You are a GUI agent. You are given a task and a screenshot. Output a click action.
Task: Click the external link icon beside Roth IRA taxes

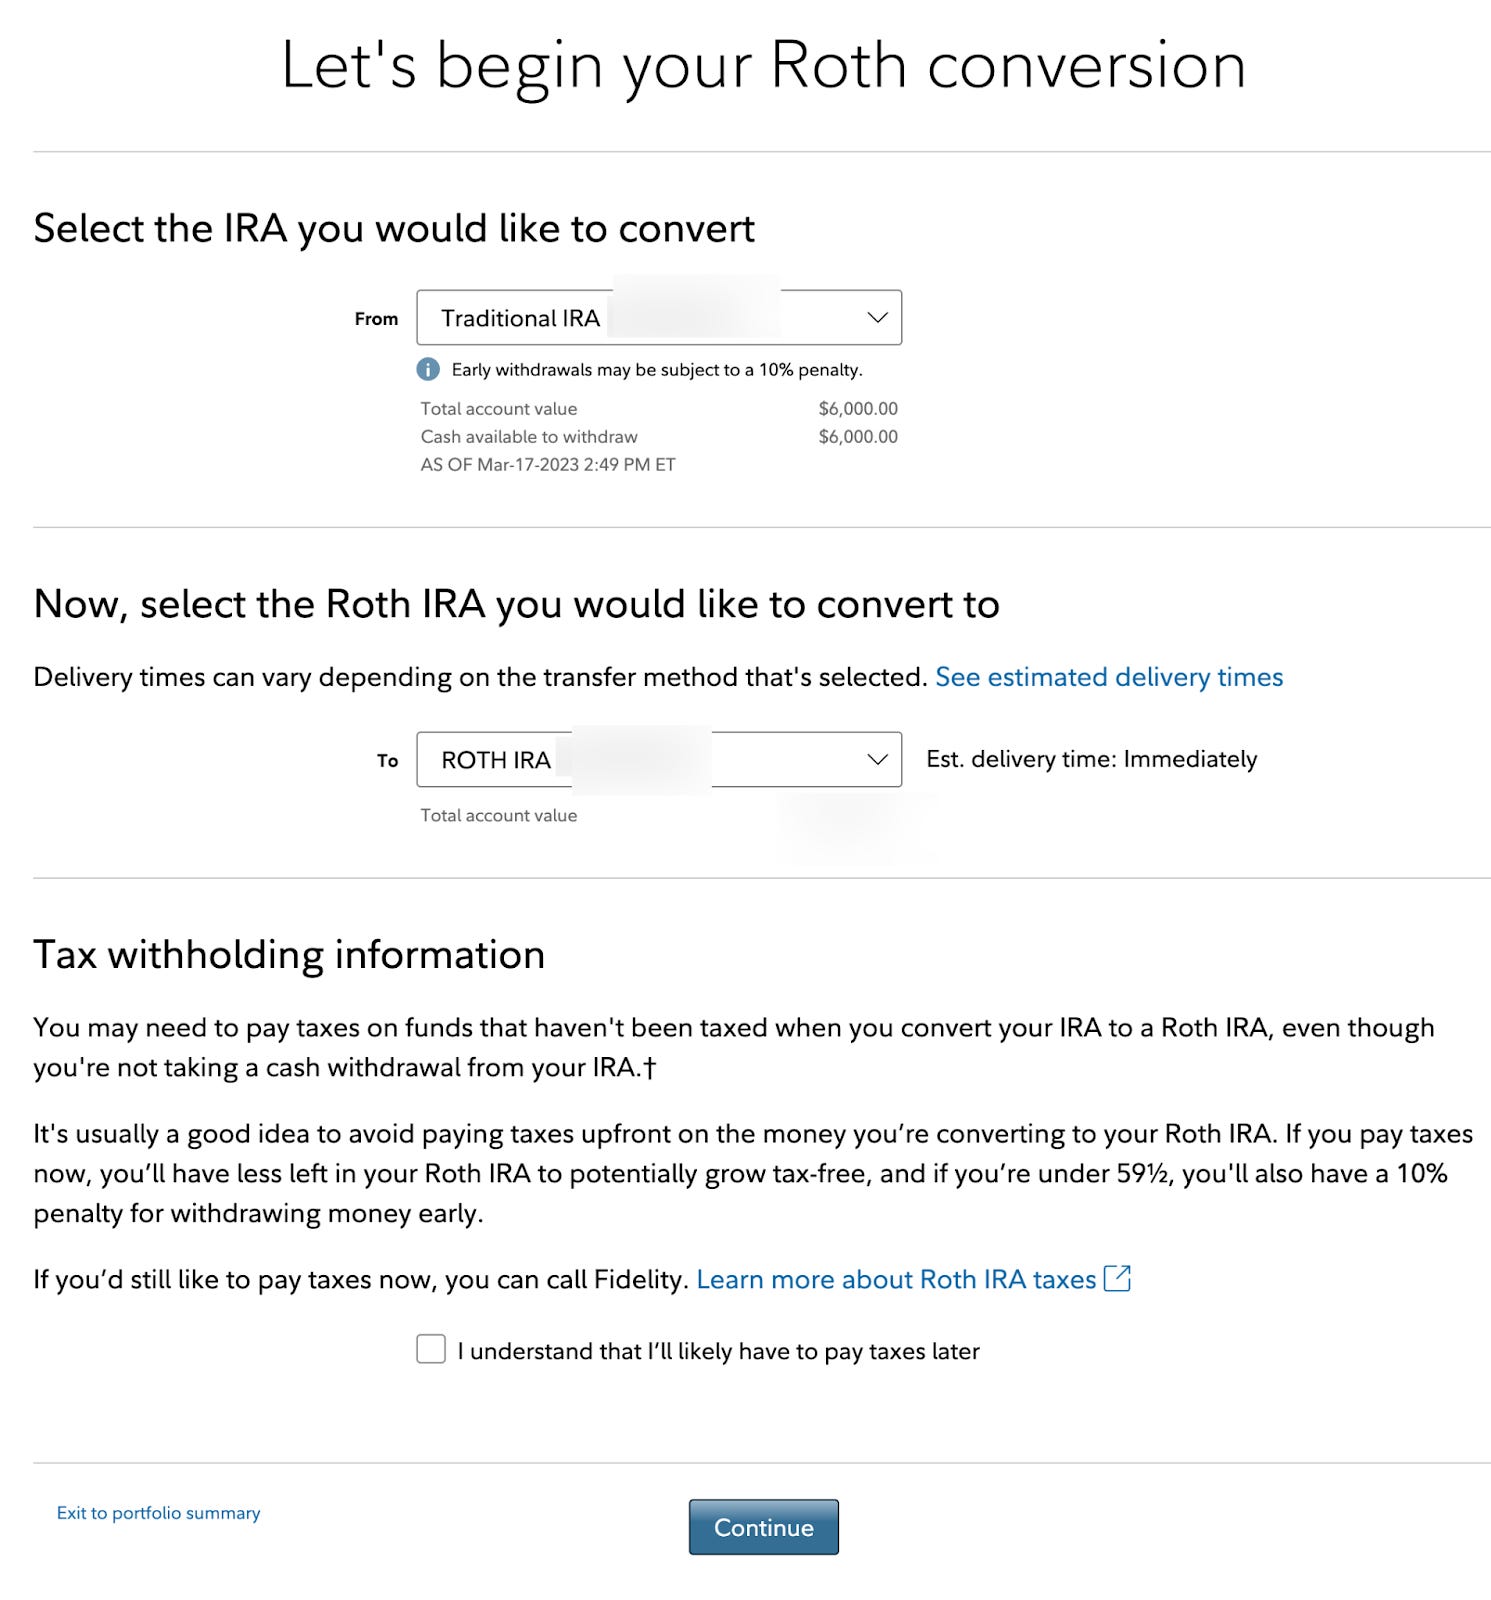point(1118,1279)
